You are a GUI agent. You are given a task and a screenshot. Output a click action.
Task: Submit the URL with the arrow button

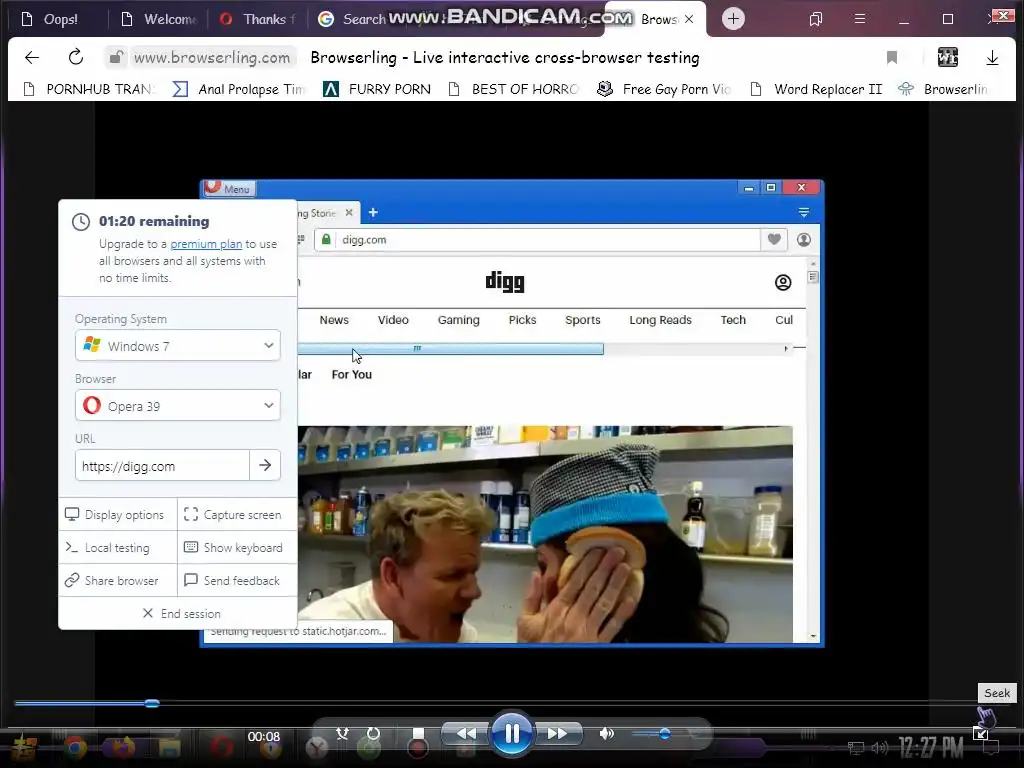click(265, 466)
